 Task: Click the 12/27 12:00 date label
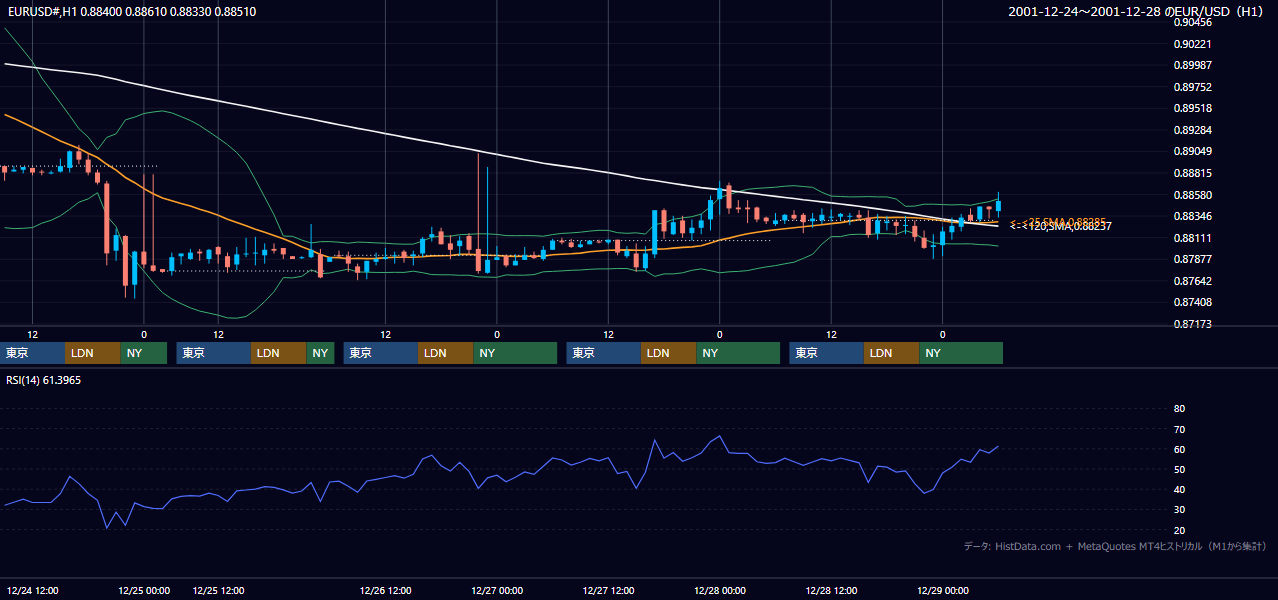coord(608,591)
